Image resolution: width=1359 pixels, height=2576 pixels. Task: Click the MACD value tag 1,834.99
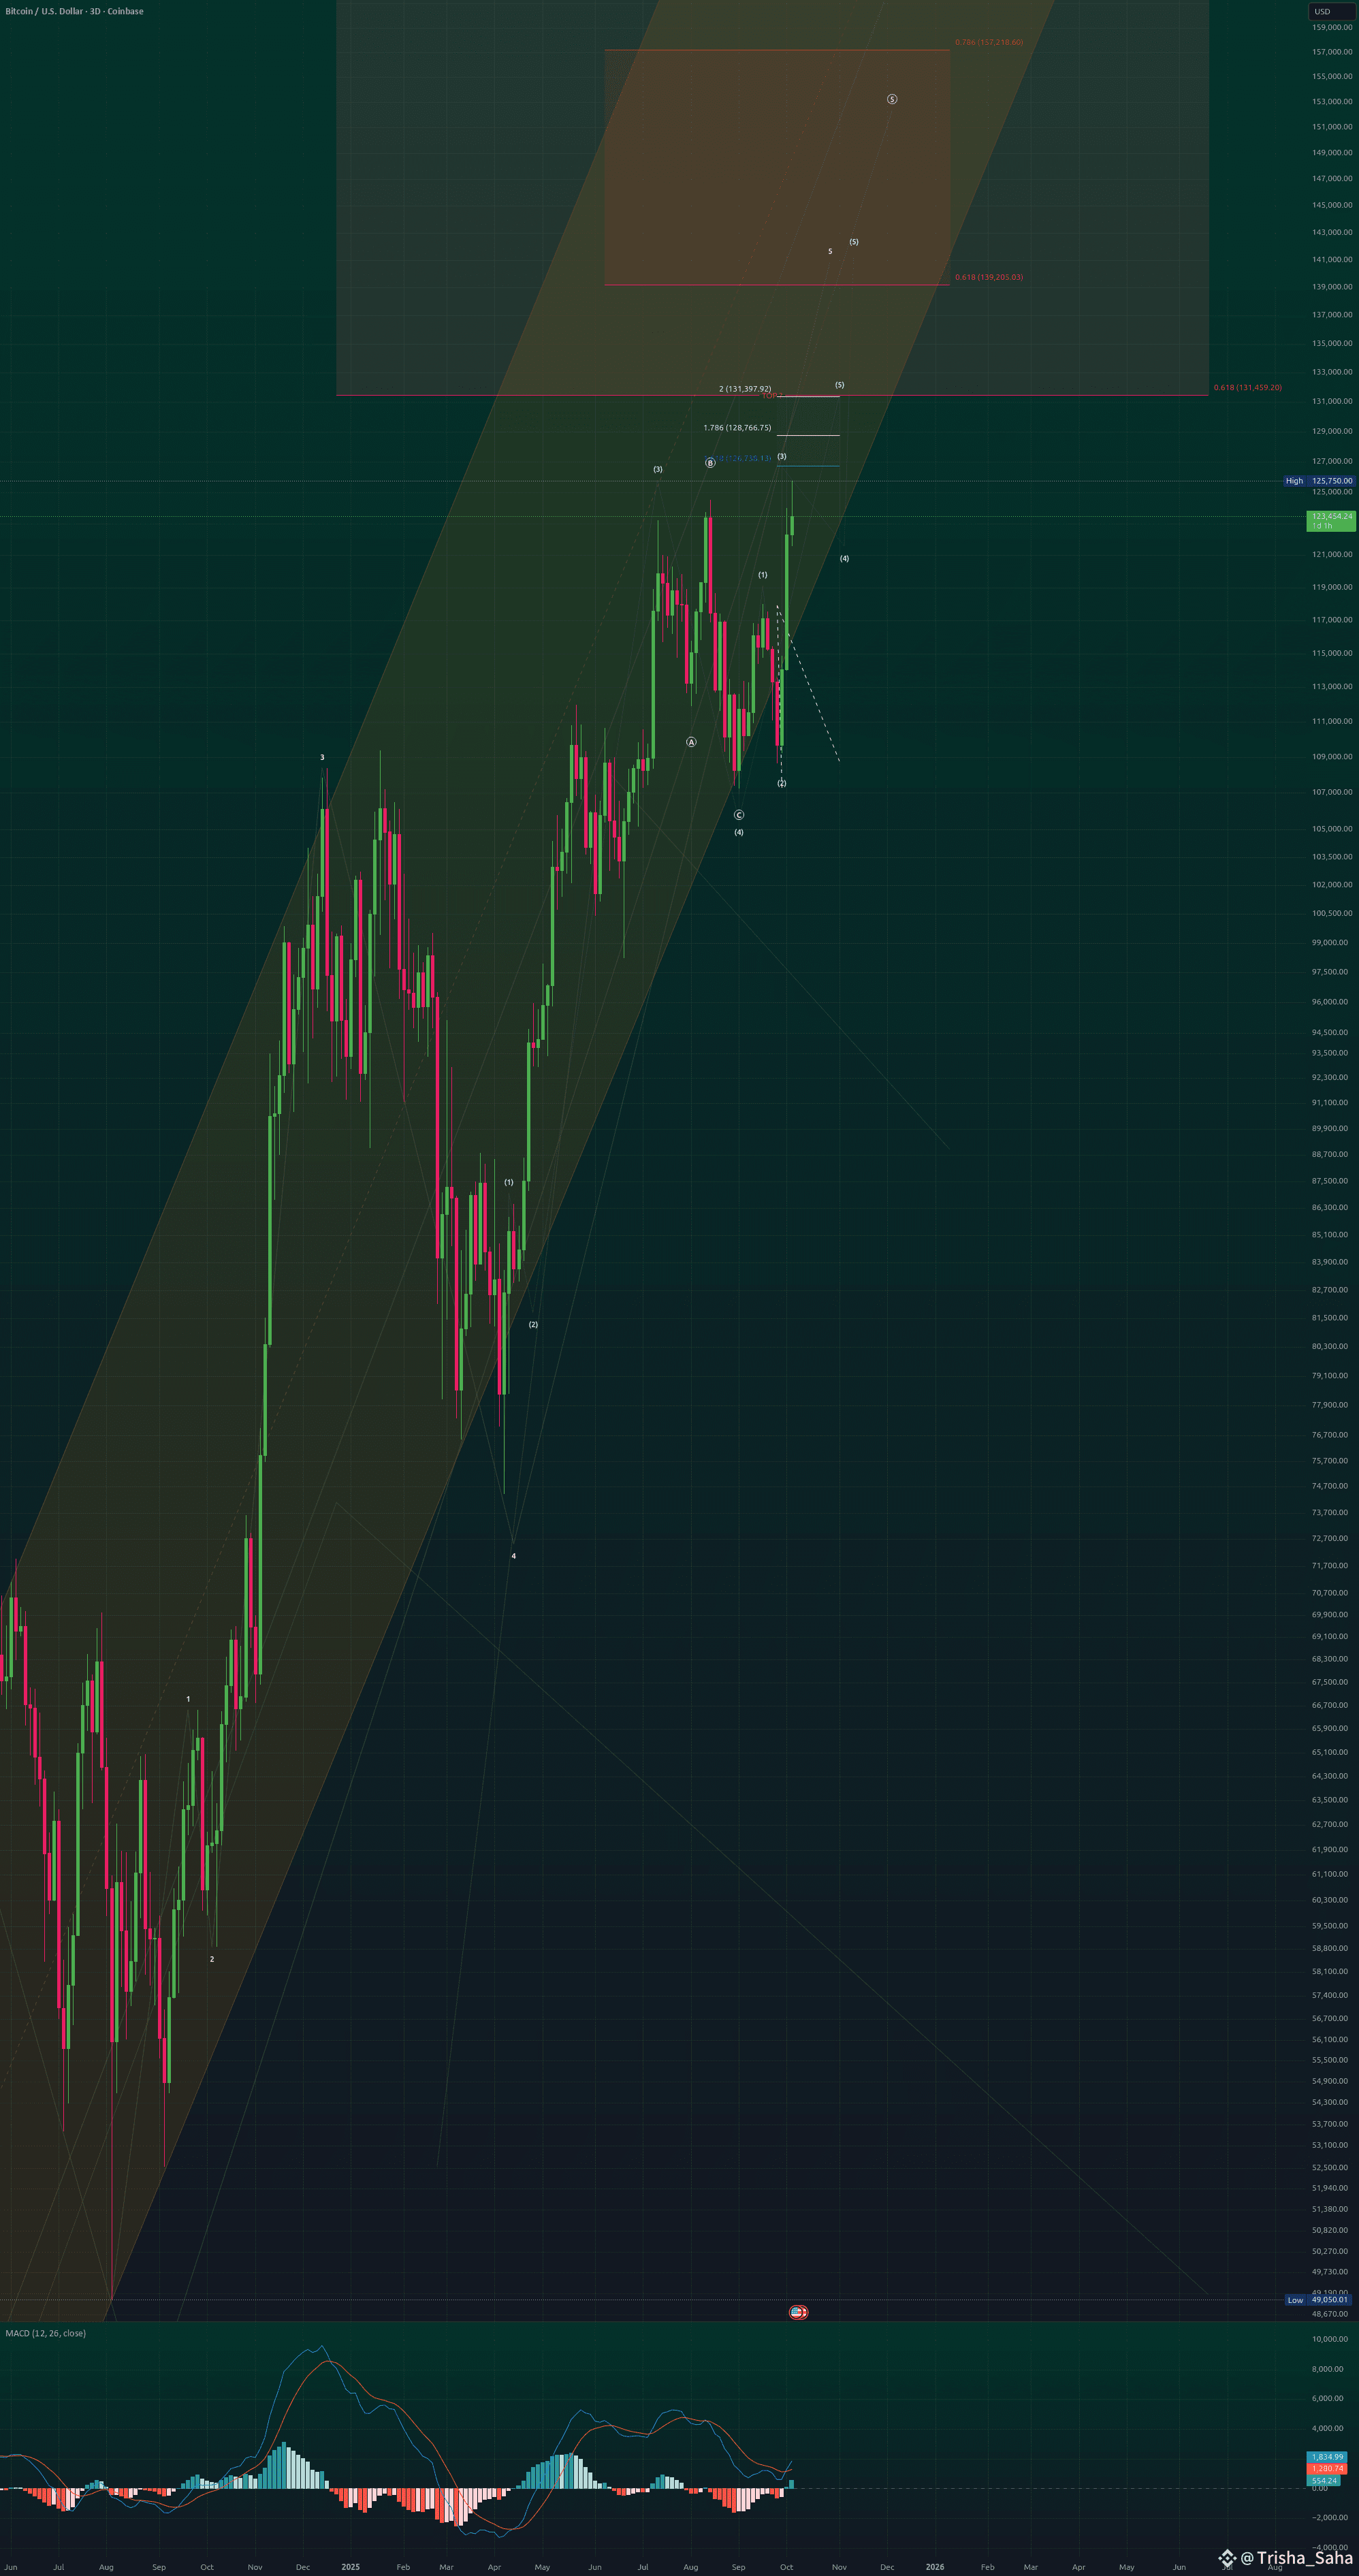click(1326, 2456)
